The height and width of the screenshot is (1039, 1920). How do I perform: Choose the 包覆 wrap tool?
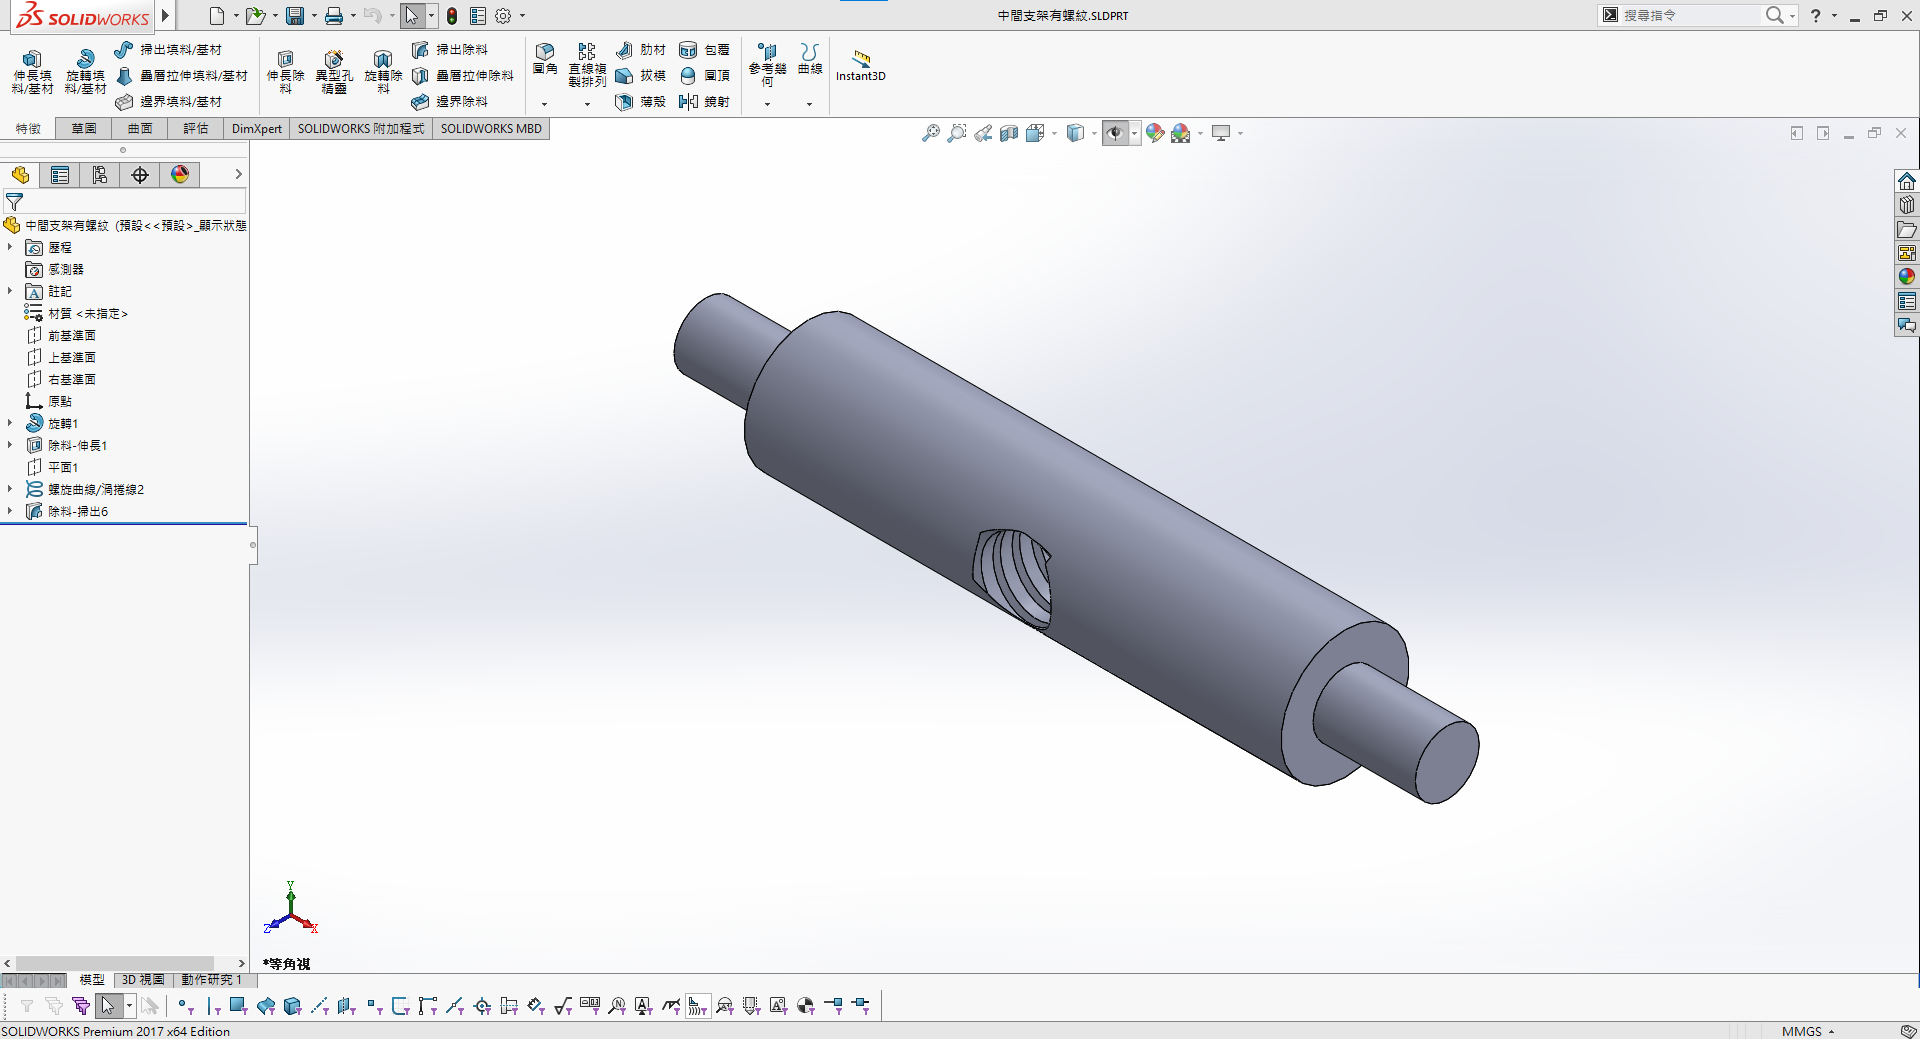(x=704, y=49)
